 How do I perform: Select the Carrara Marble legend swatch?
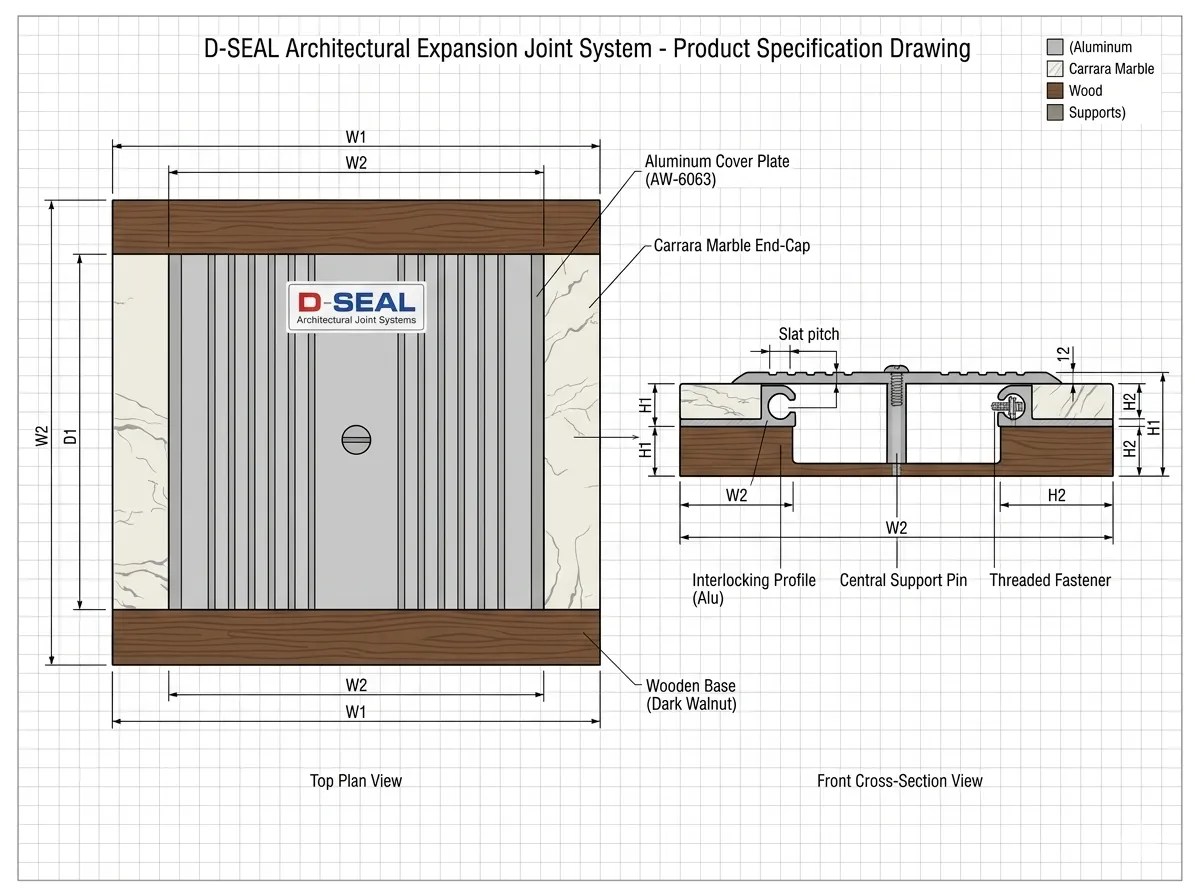1055,69
